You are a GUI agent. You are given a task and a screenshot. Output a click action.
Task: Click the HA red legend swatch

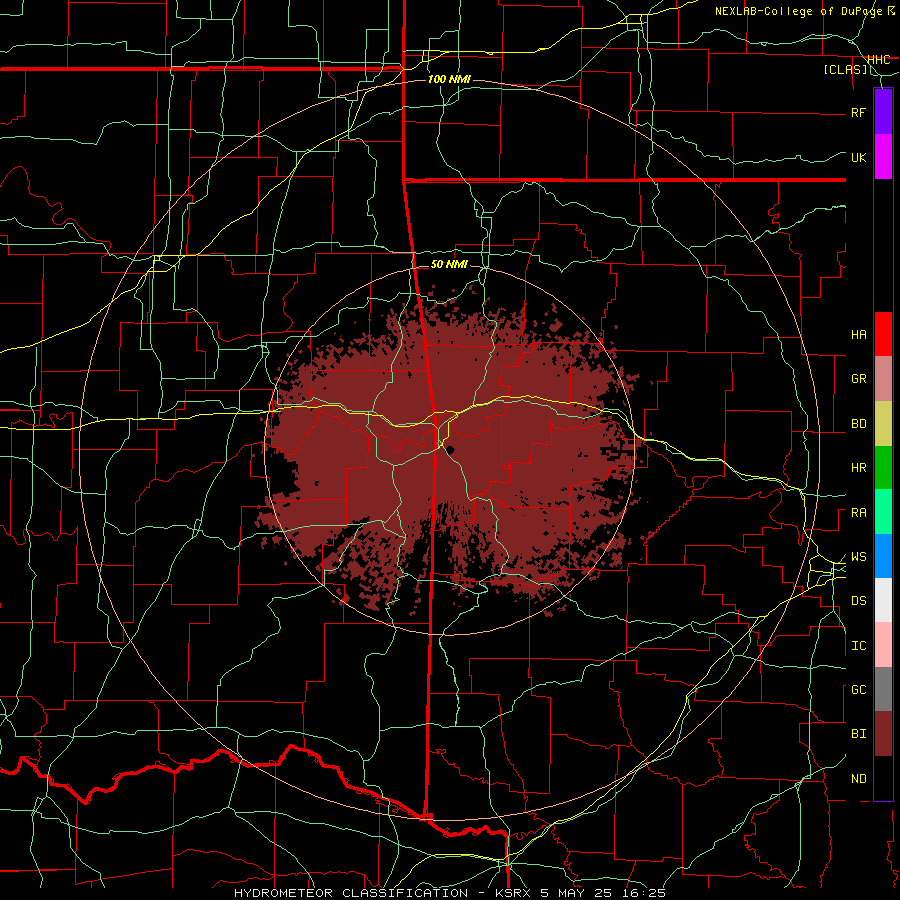tap(883, 334)
